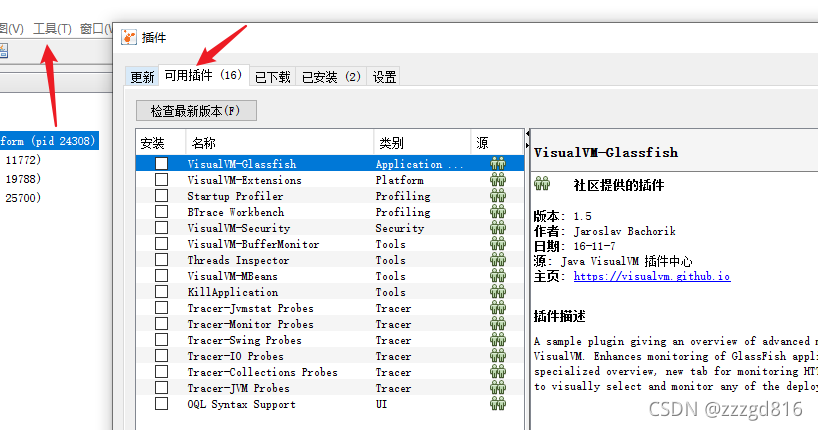Click the community source icon for VisualVM-Glassfish

point(498,163)
